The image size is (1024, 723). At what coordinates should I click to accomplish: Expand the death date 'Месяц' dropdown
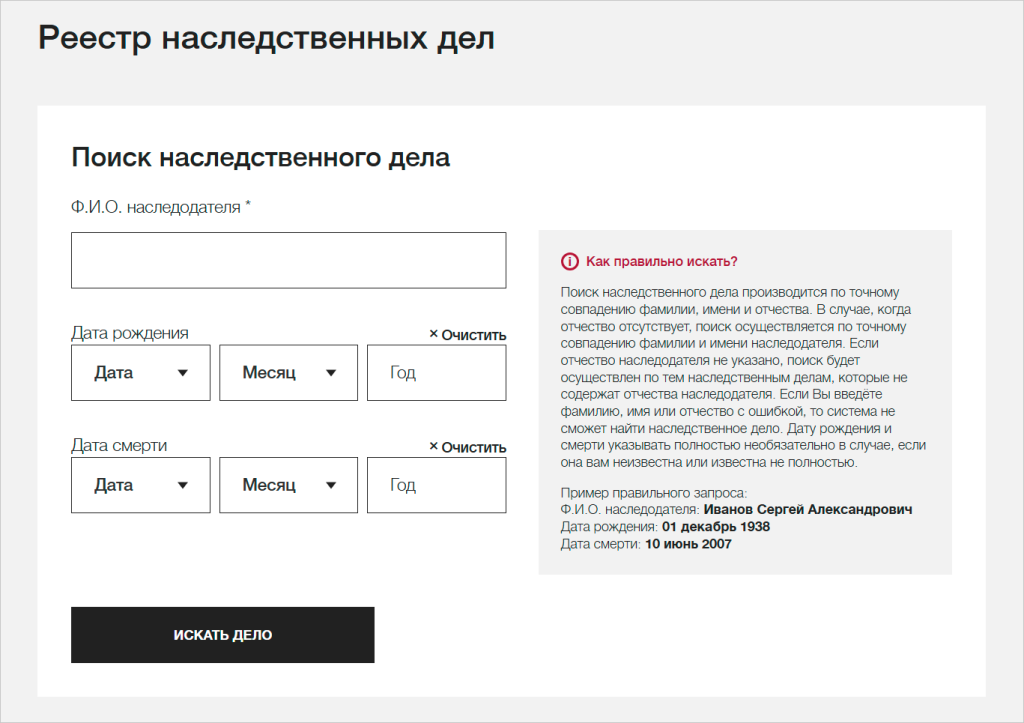click(x=288, y=485)
